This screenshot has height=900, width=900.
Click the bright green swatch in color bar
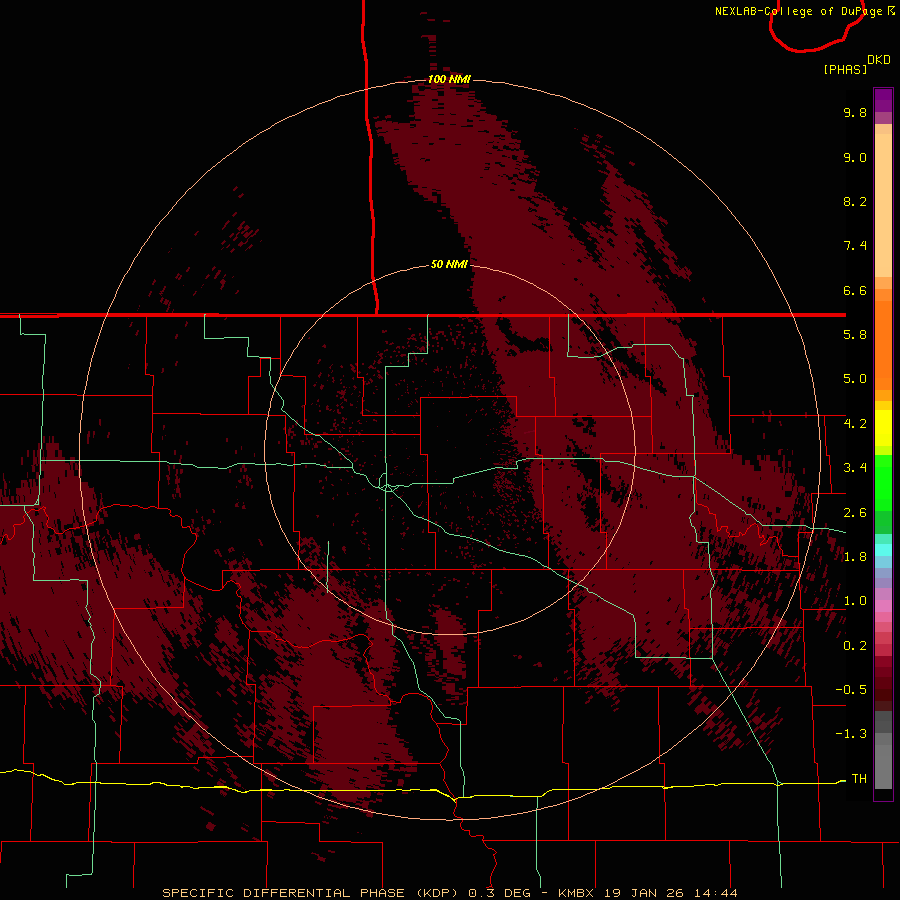[x=883, y=482]
